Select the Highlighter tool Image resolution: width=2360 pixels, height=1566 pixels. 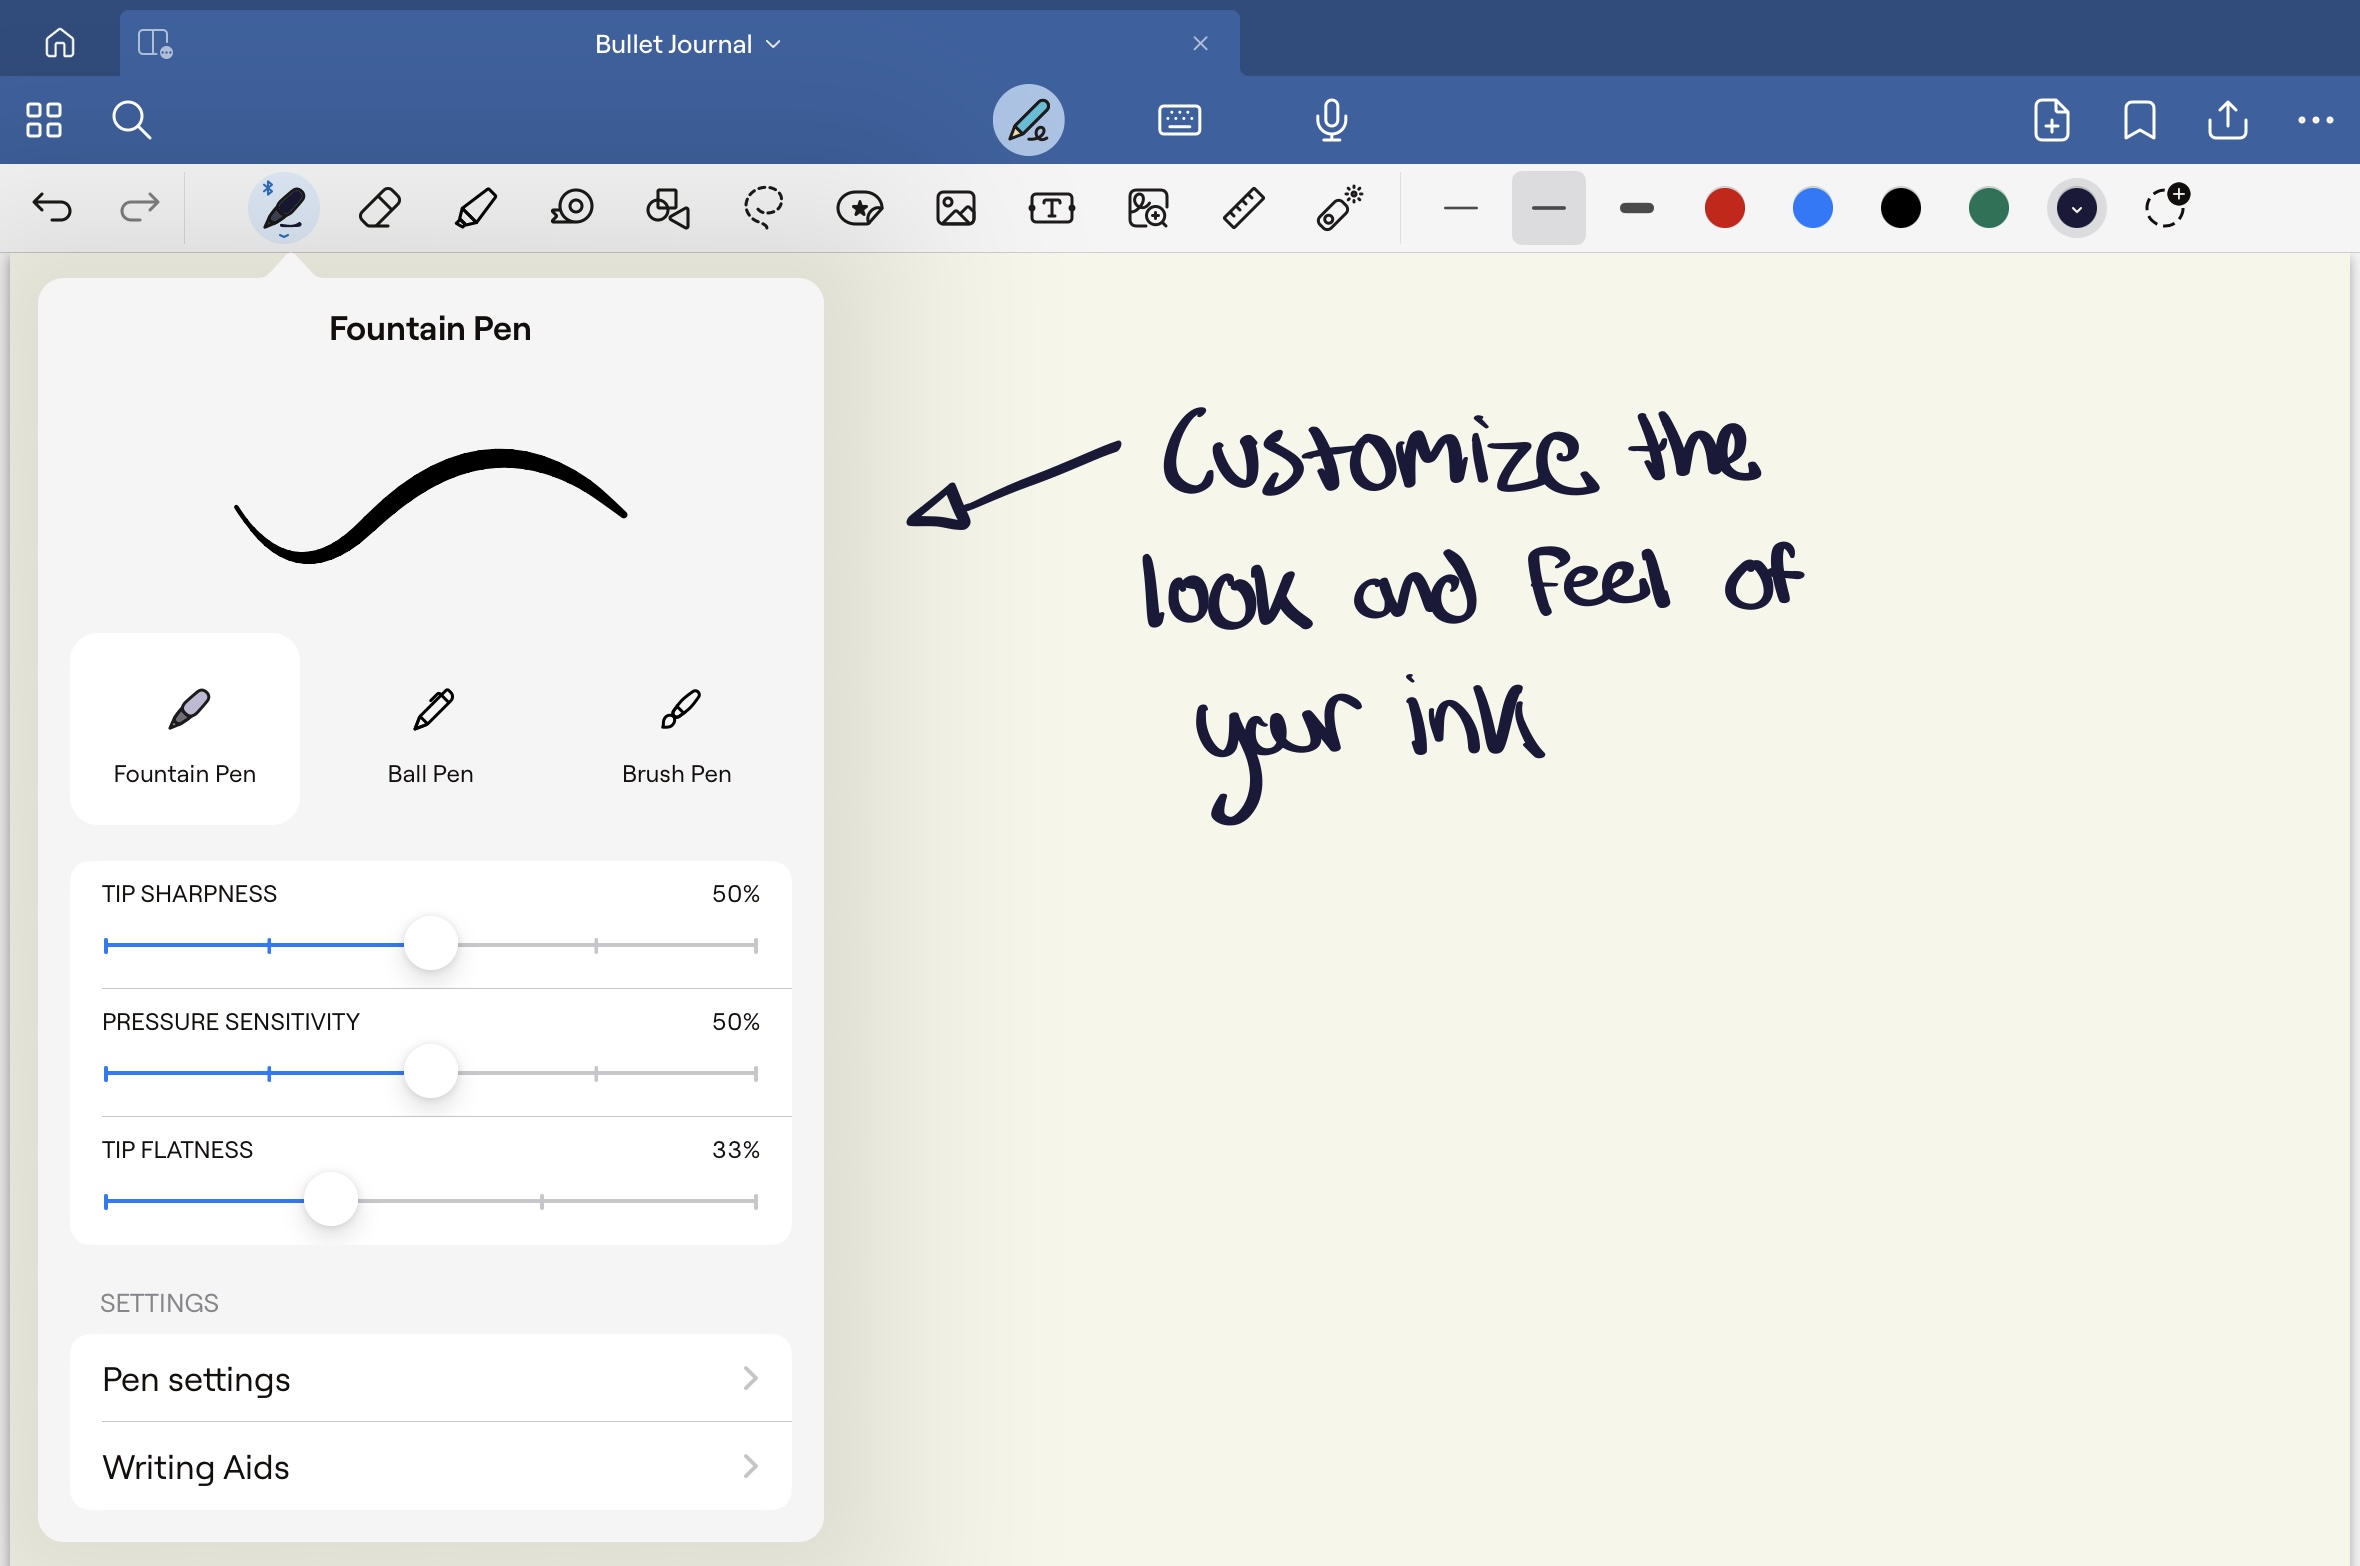(475, 208)
